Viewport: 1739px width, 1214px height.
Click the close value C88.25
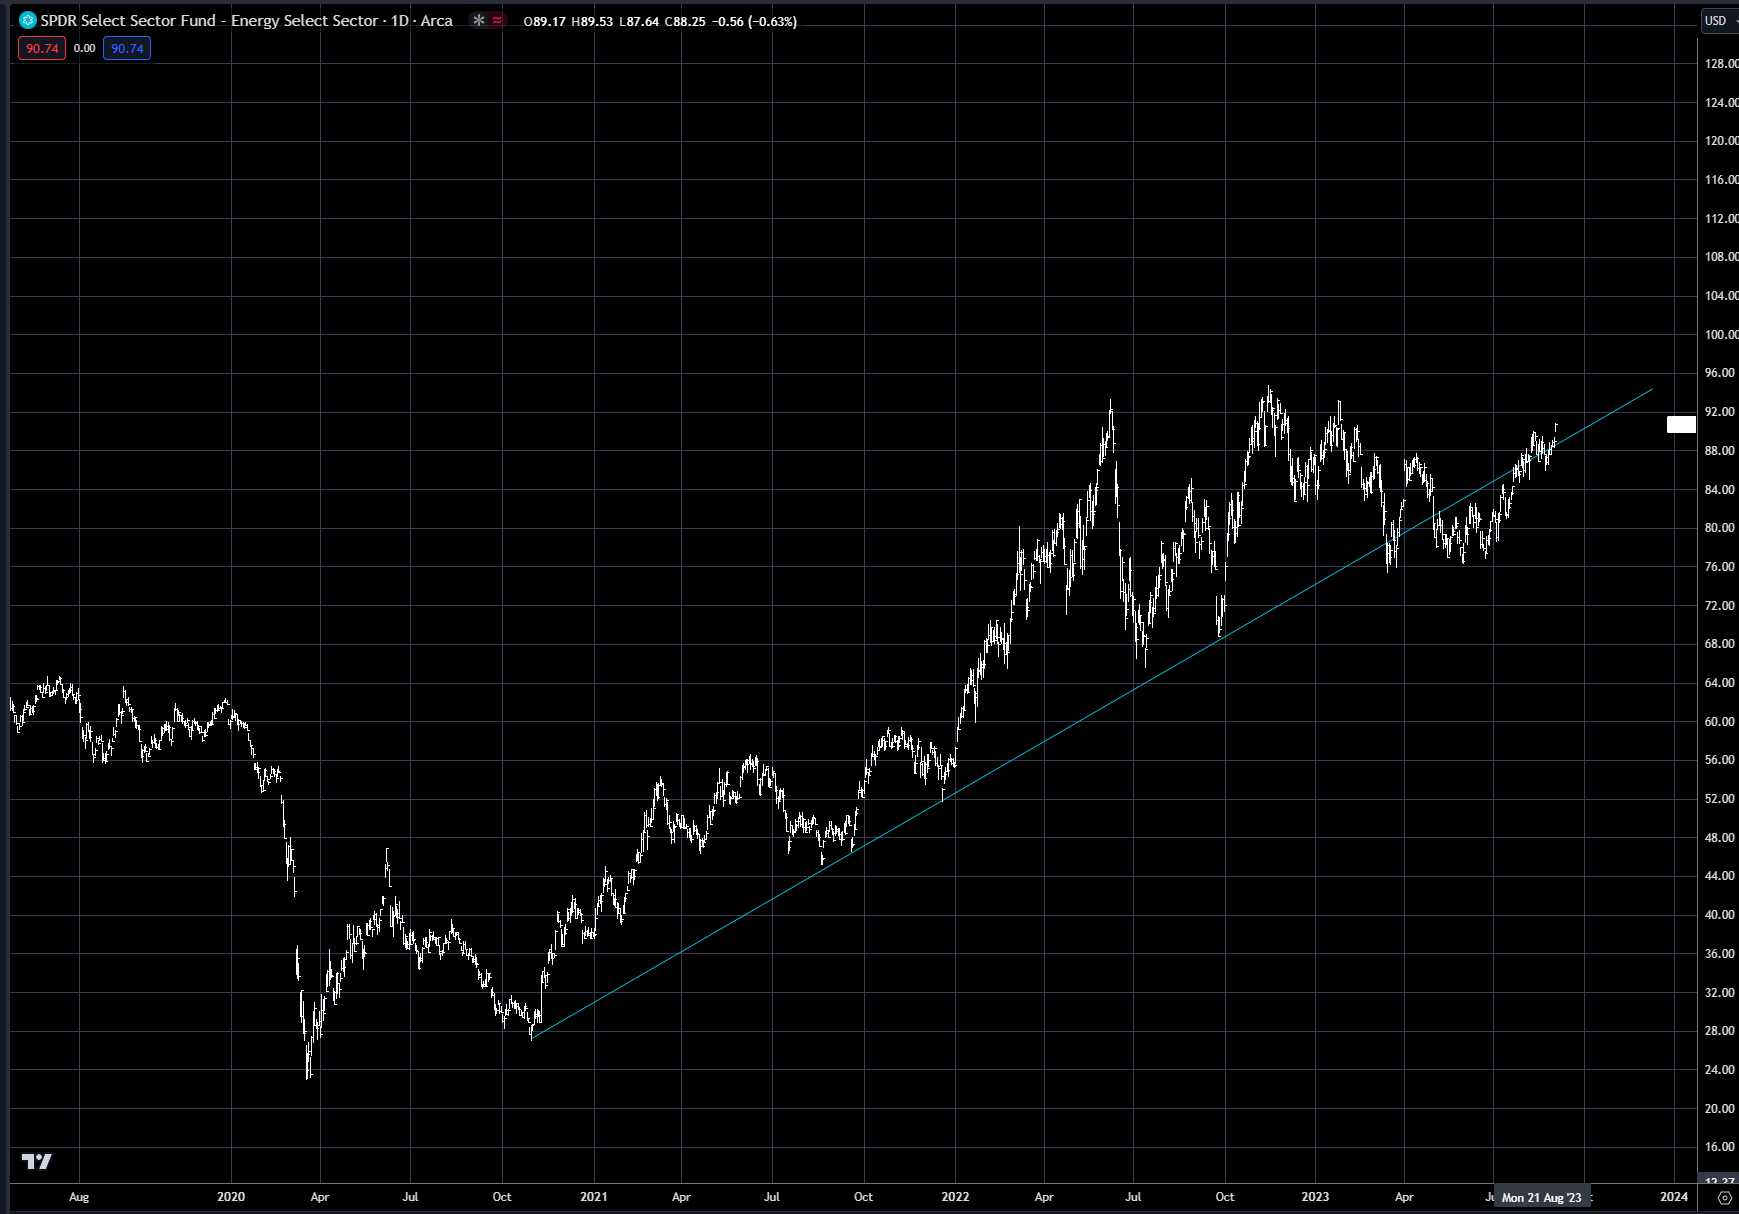pos(685,21)
